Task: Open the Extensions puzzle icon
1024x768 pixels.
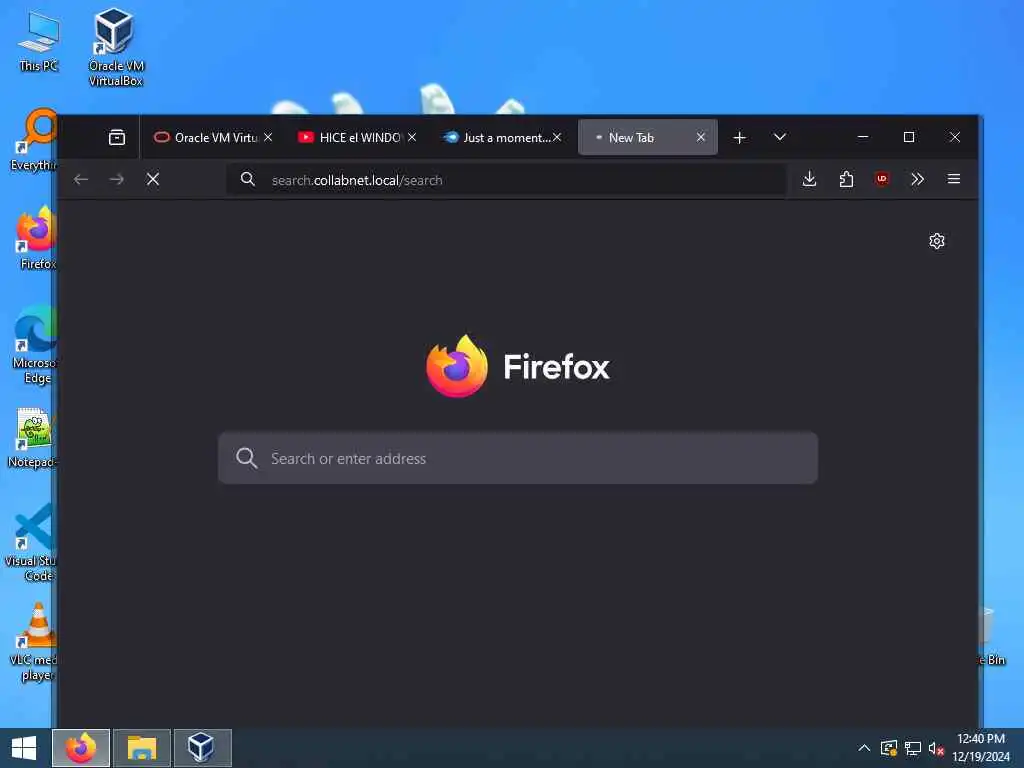Action: (846, 179)
